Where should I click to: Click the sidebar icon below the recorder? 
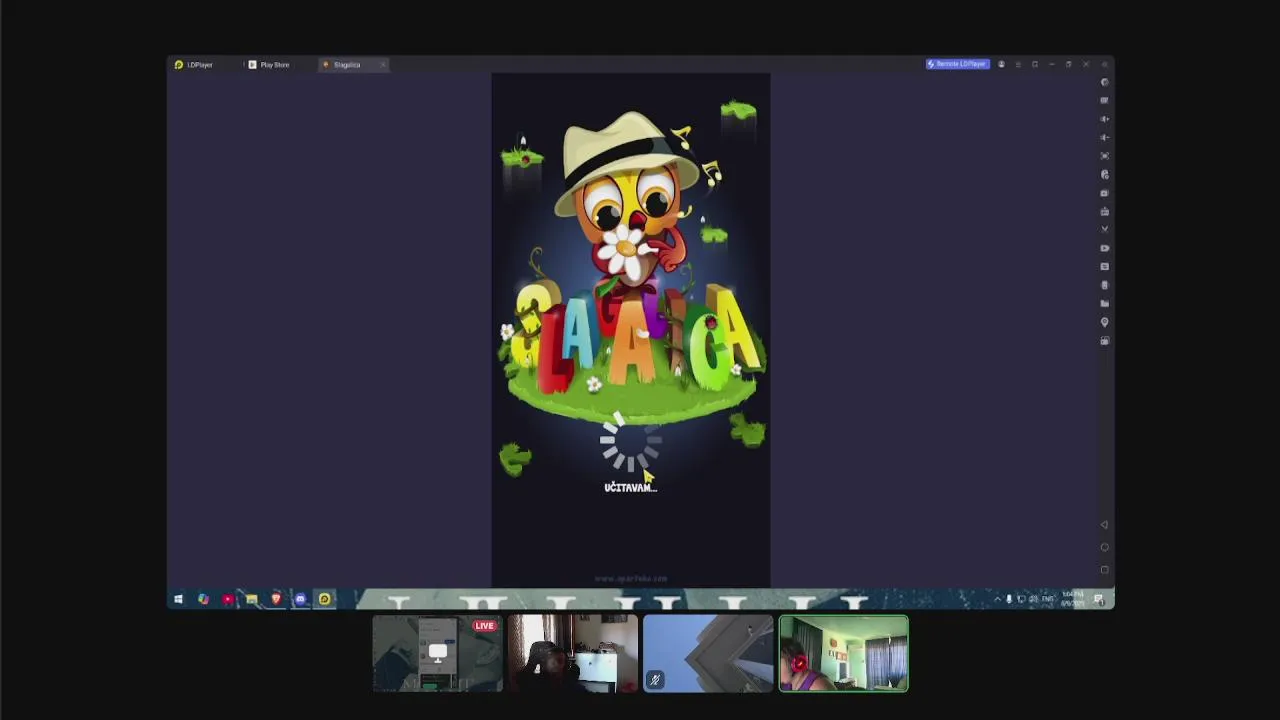(x=1105, y=193)
